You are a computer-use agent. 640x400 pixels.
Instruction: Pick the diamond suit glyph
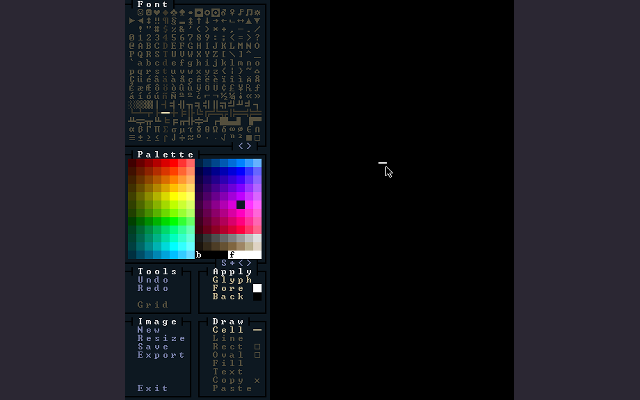(x=165, y=12)
